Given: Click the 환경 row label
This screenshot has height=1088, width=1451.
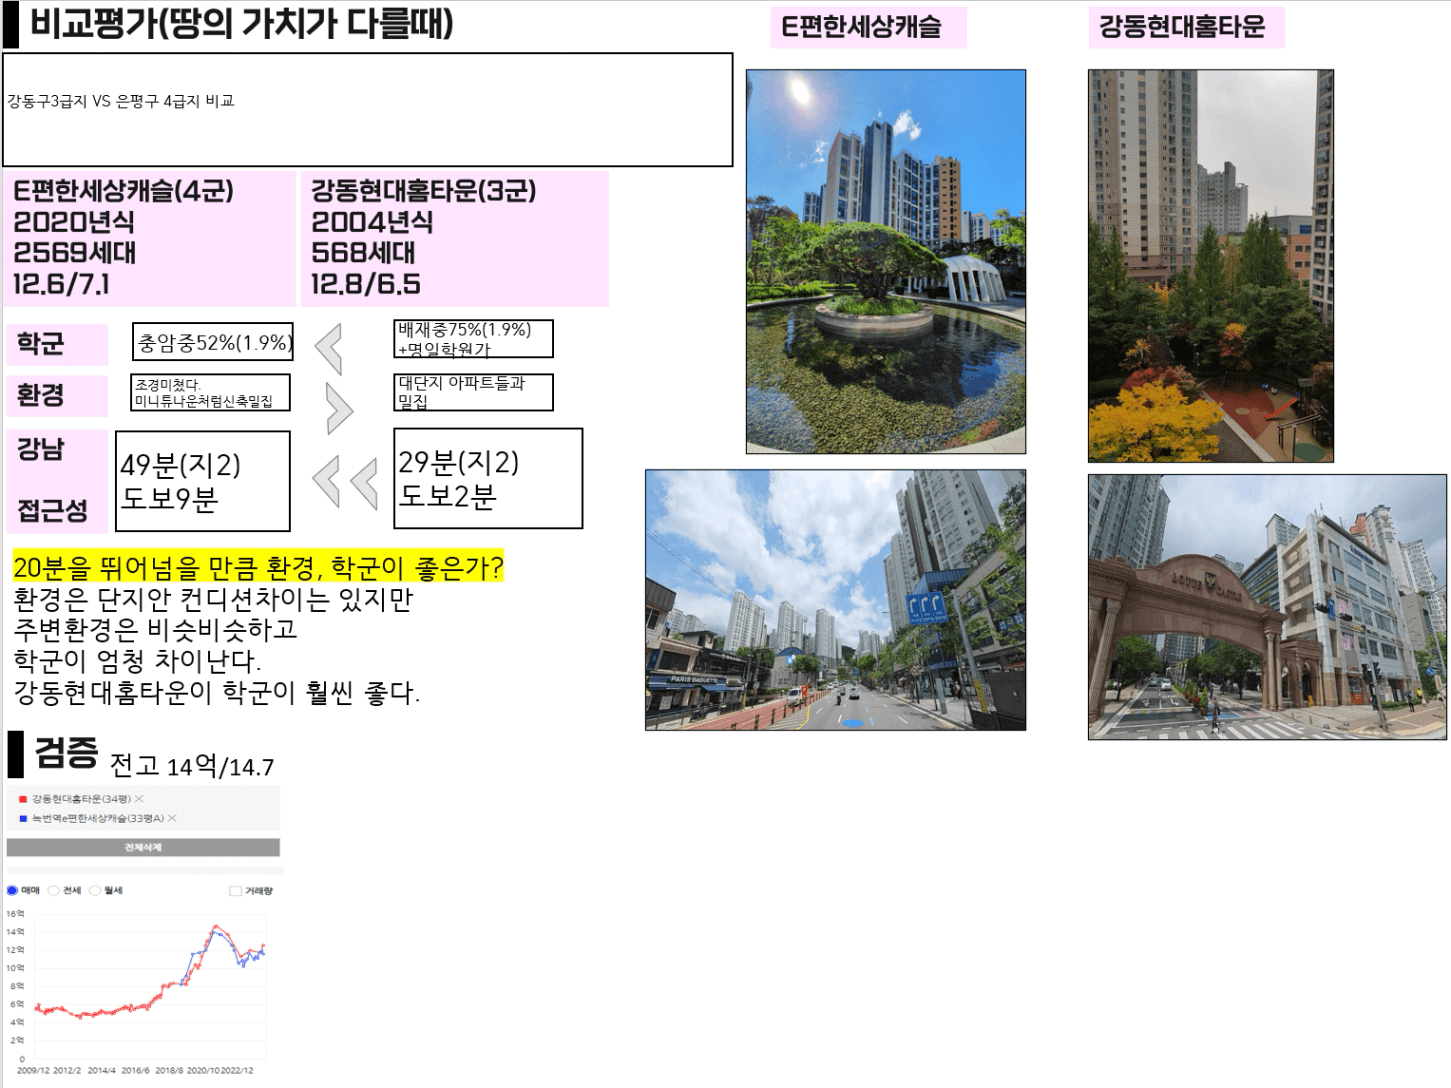Looking at the screenshot, I should click(x=57, y=395).
